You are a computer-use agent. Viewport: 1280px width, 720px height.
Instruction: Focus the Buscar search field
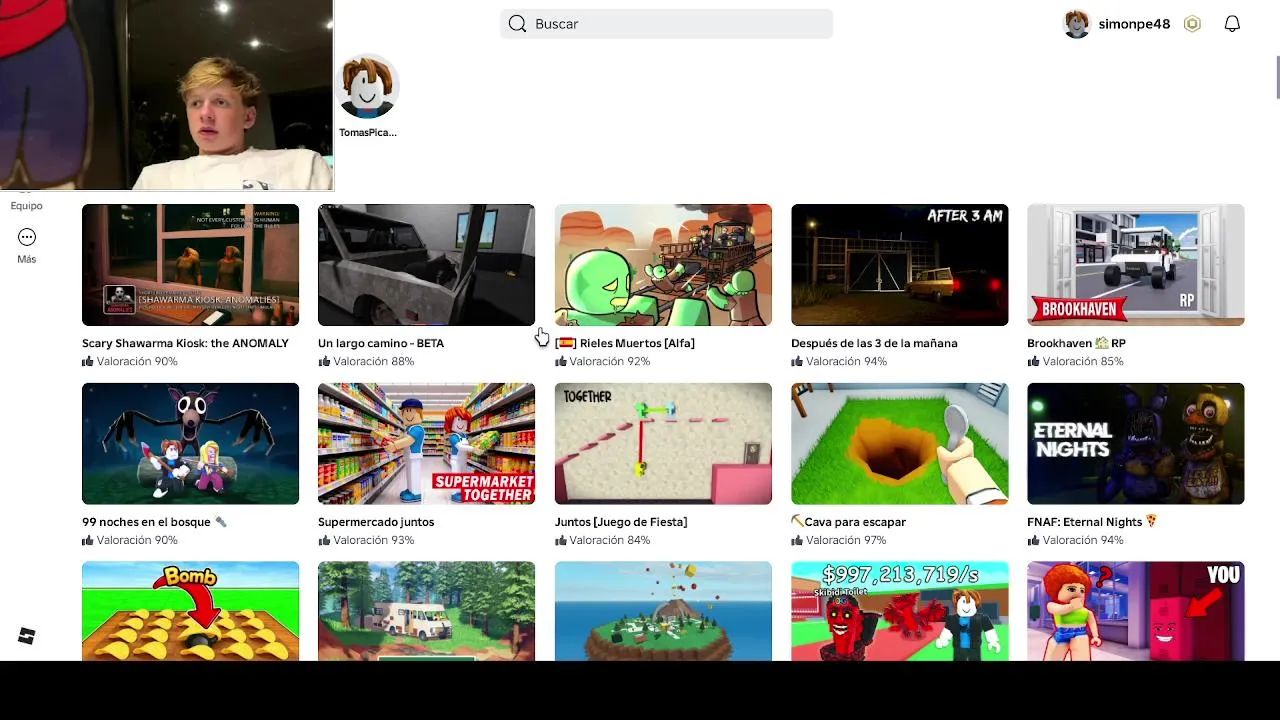click(x=666, y=24)
